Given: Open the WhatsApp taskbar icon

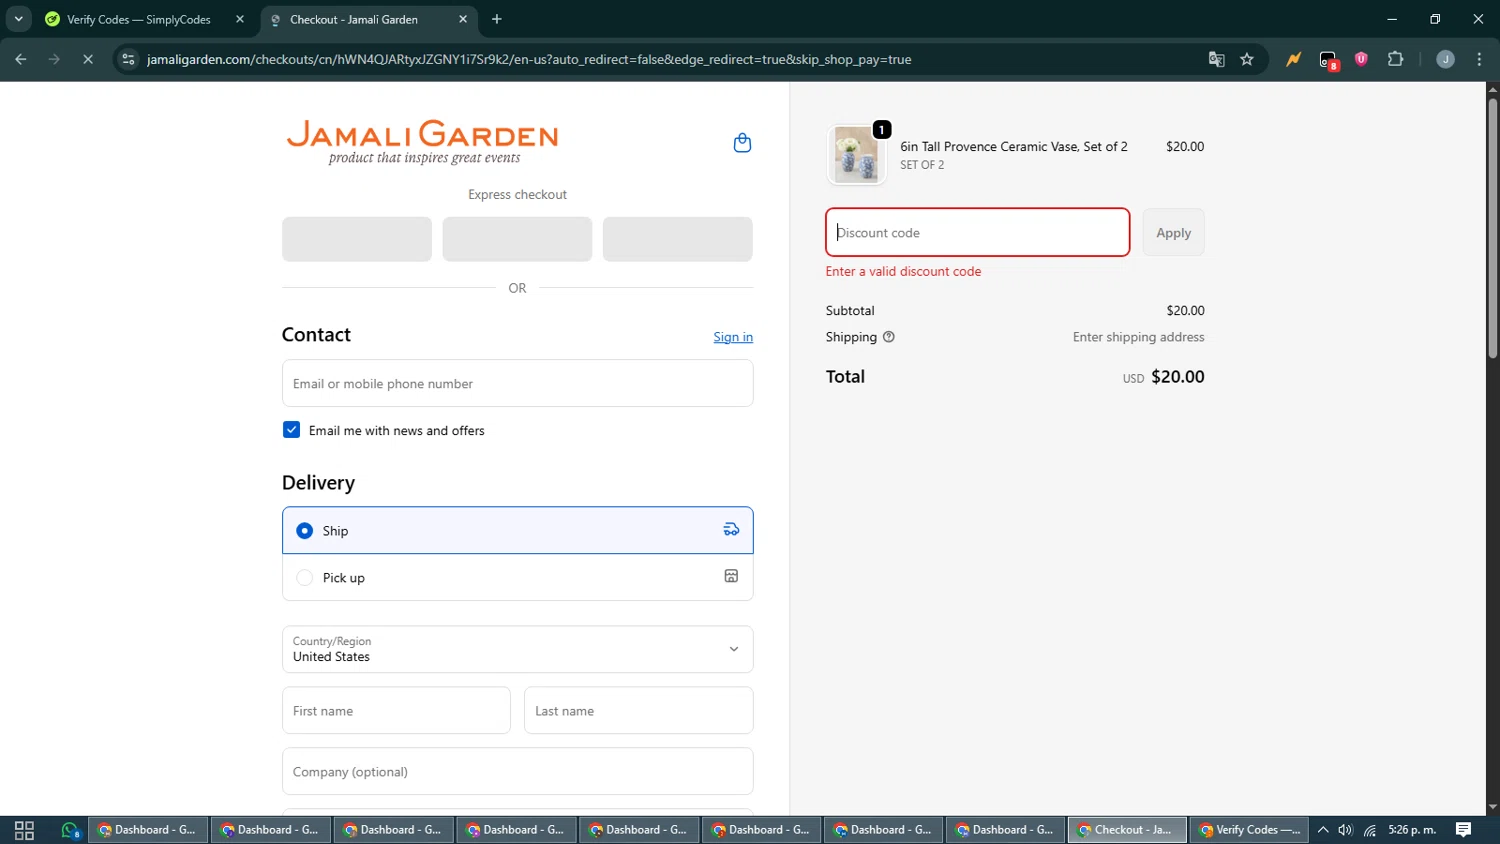Looking at the screenshot, I should click(70, 830).
